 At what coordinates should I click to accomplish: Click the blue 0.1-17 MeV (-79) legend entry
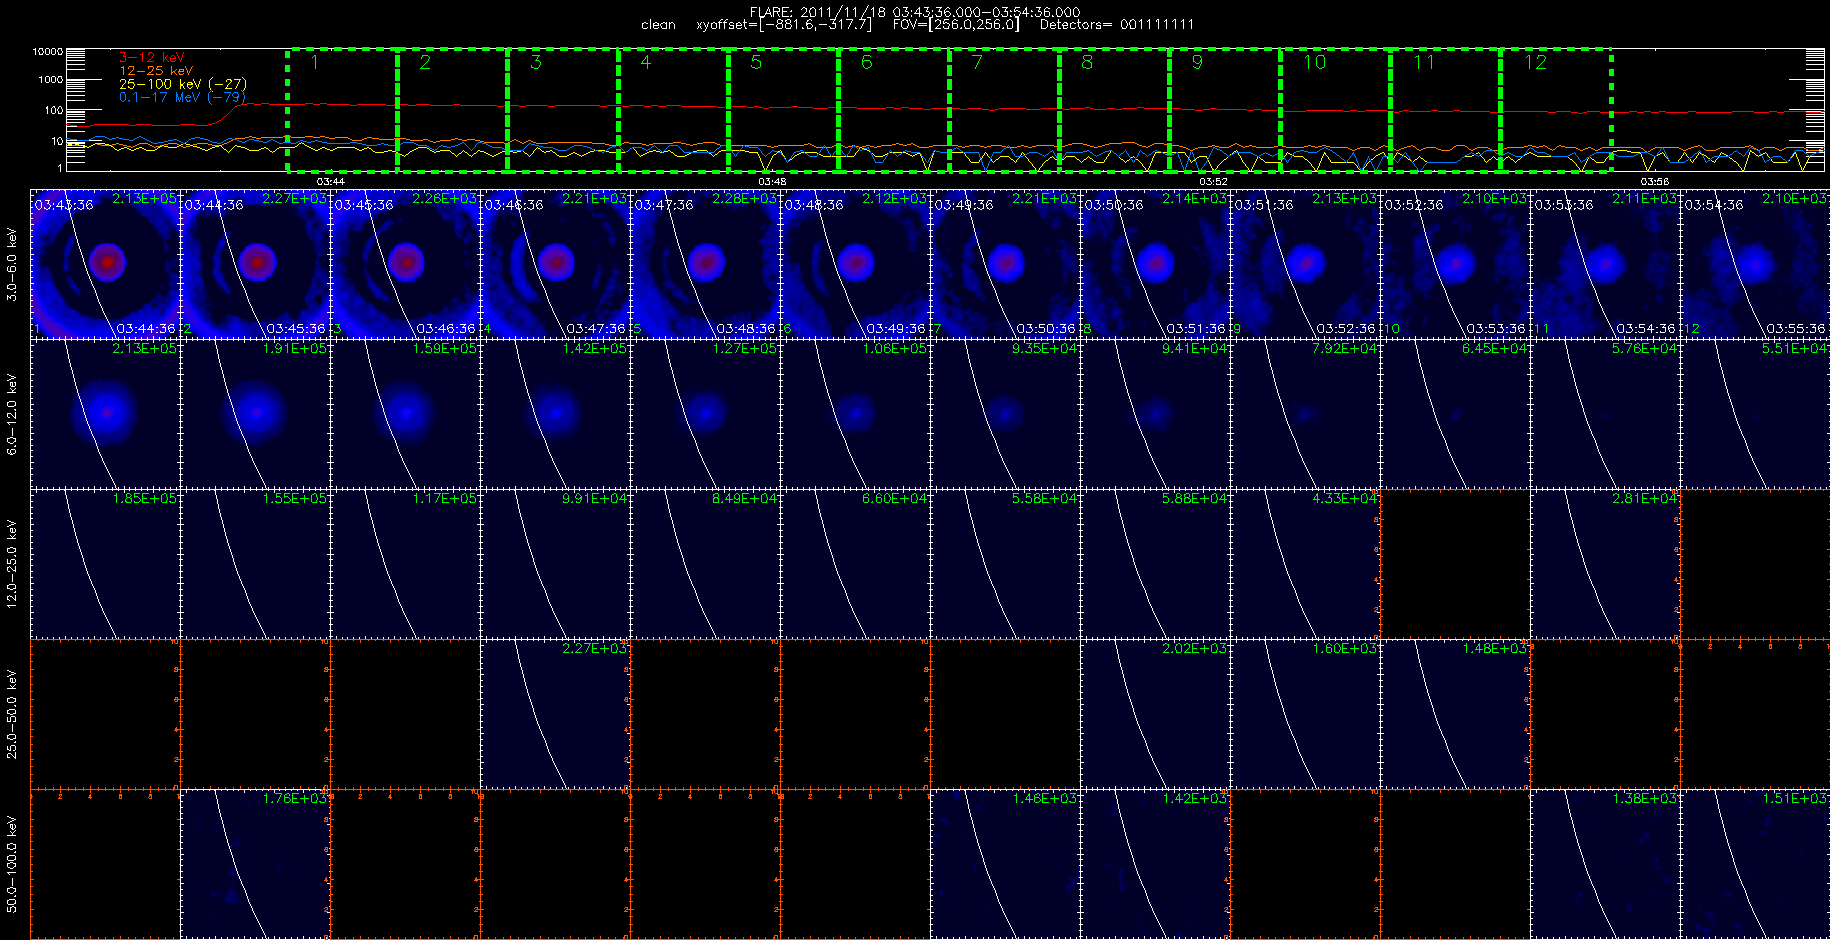click(182, 97)
